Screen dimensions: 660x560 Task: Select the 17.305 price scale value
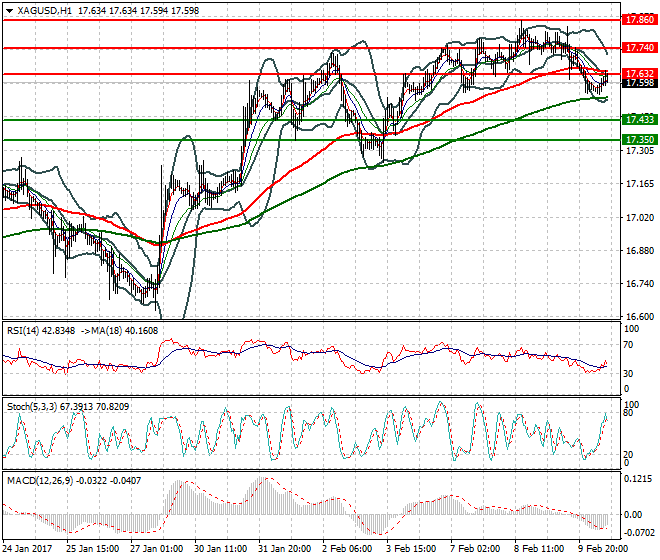[640, 151]
